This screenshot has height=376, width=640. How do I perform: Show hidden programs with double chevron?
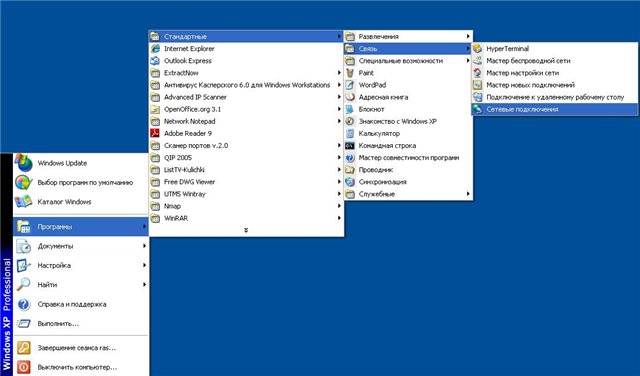(246, 230)
